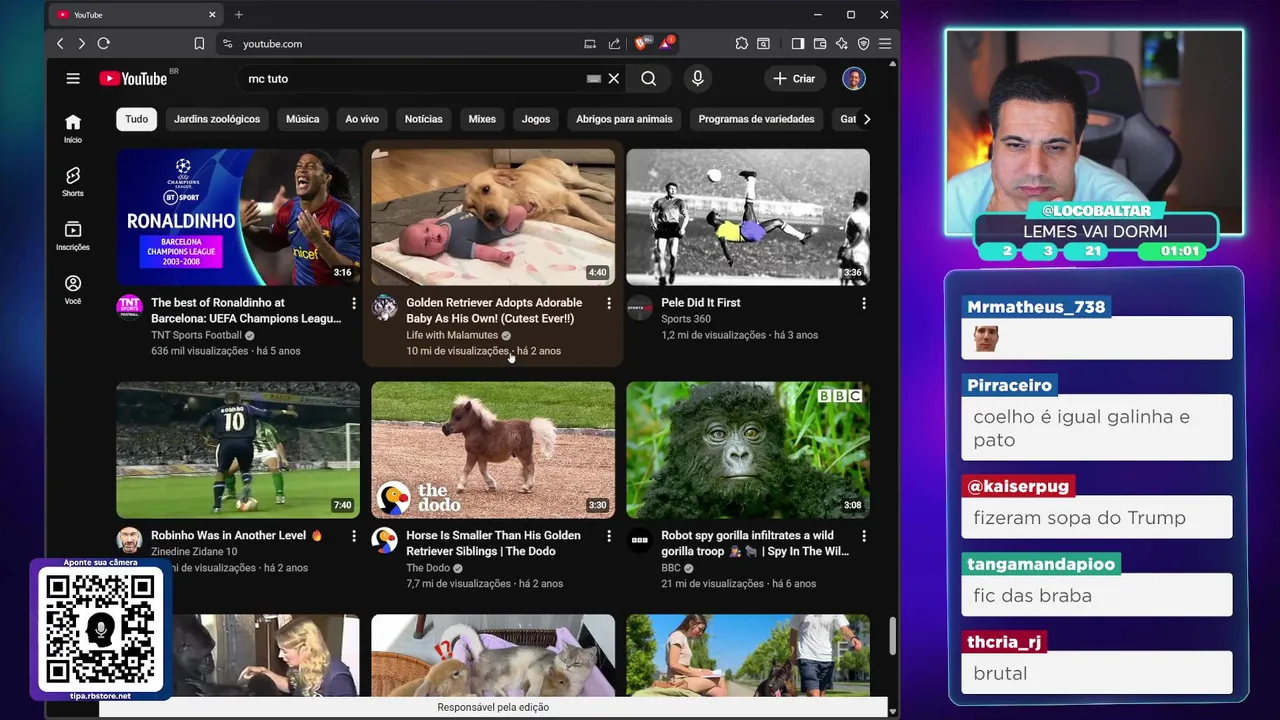1280x720 pixels.
Task: Show more filter chips with right arrow
Action: (867, 119)
